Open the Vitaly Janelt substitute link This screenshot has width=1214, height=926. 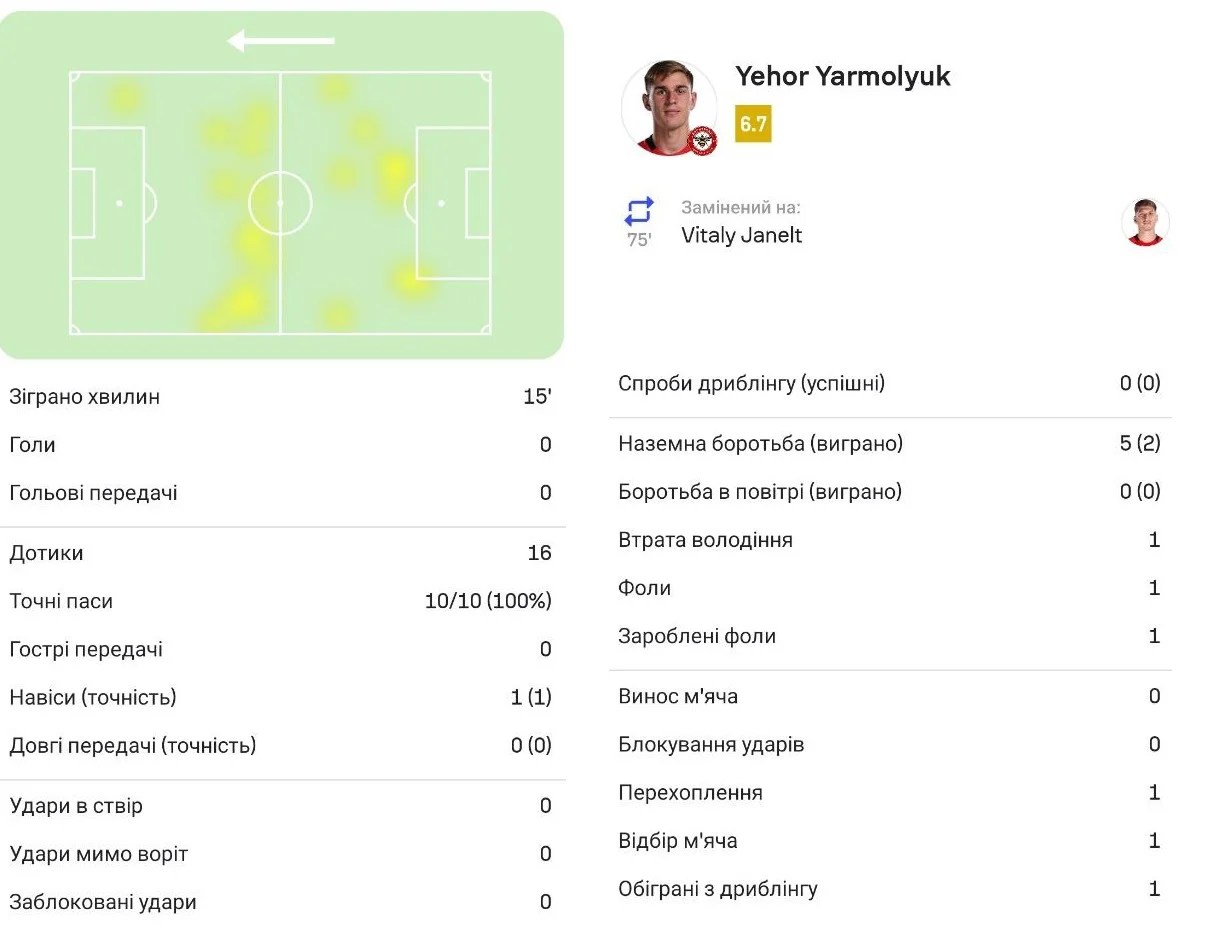(741, 235)
